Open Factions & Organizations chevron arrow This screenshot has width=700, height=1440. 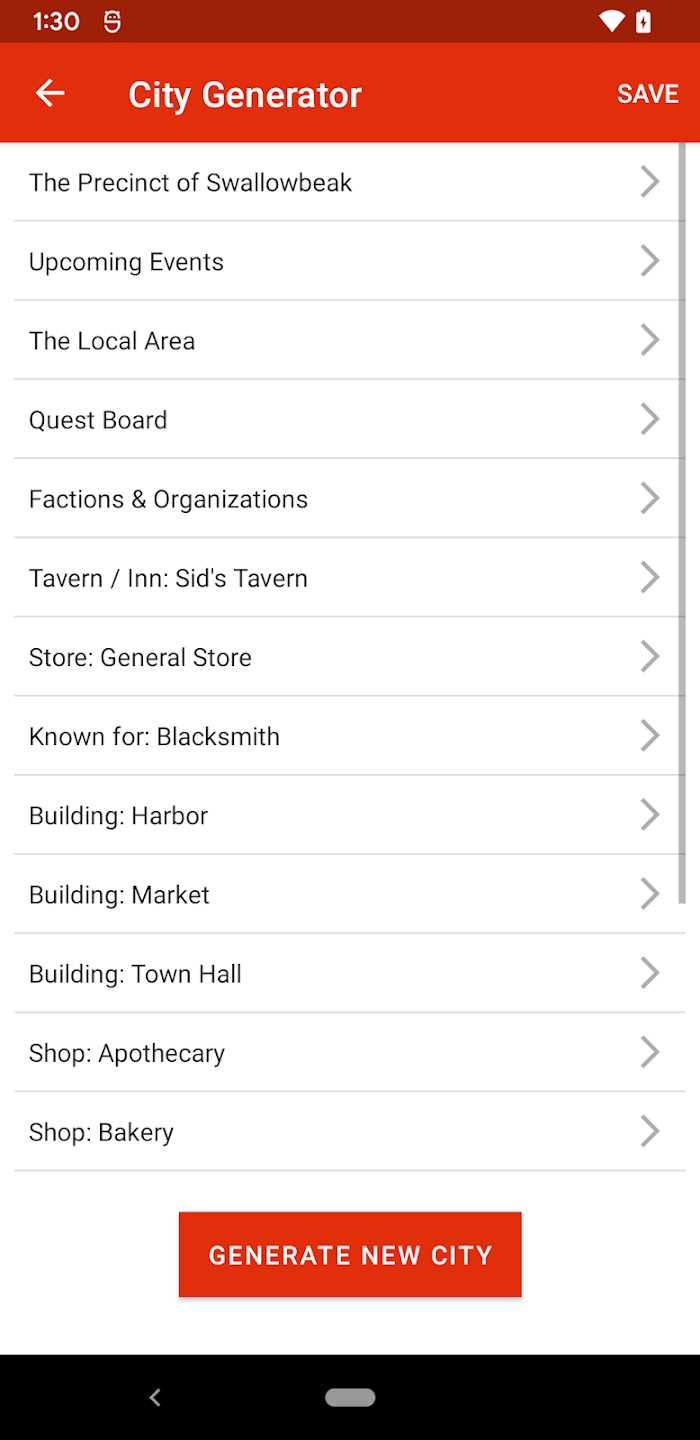click(x=650, y=498)
